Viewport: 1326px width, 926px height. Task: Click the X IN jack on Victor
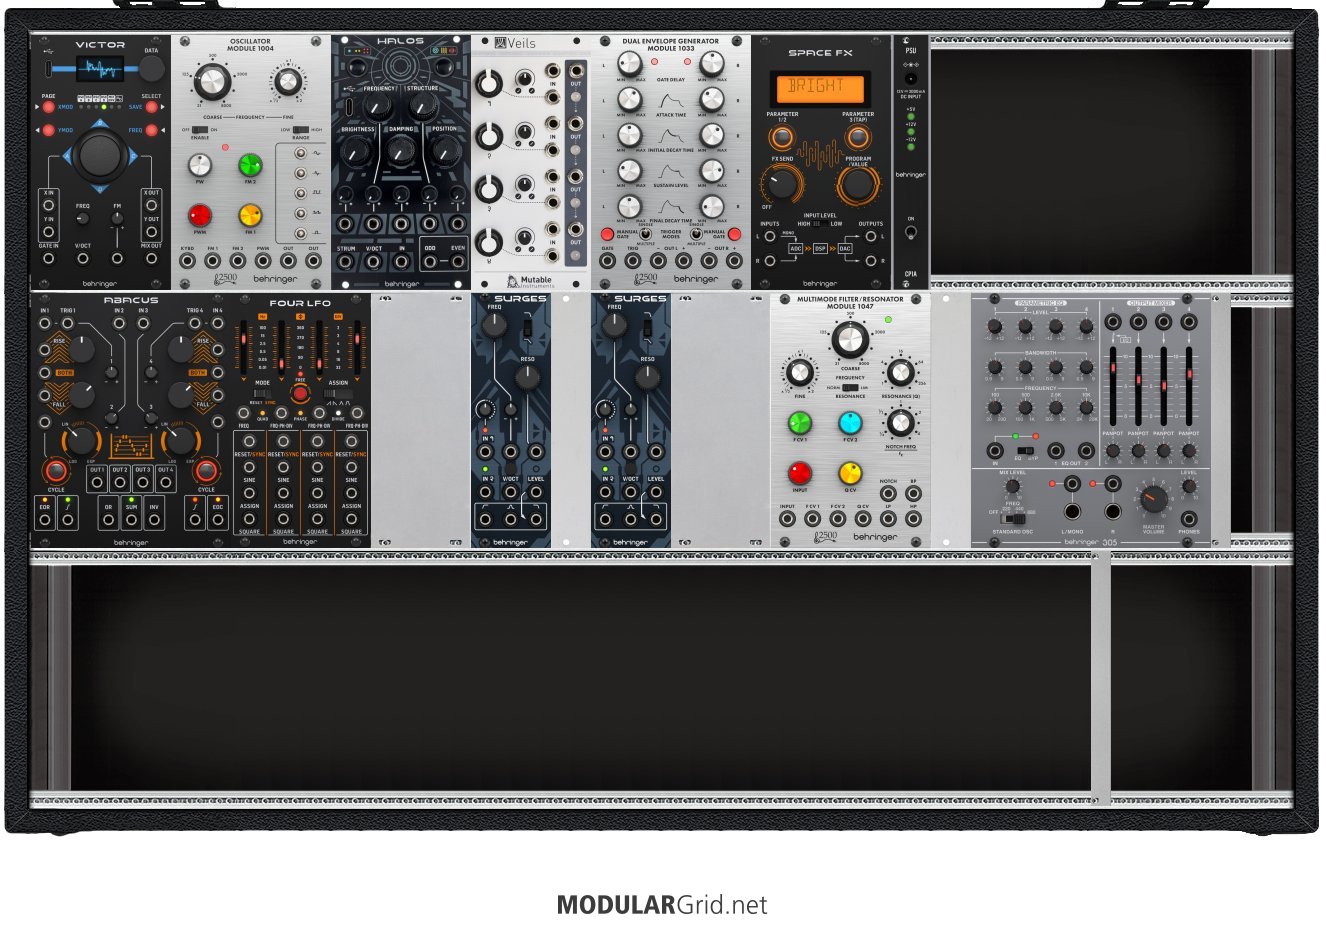[x=48, y=205]
